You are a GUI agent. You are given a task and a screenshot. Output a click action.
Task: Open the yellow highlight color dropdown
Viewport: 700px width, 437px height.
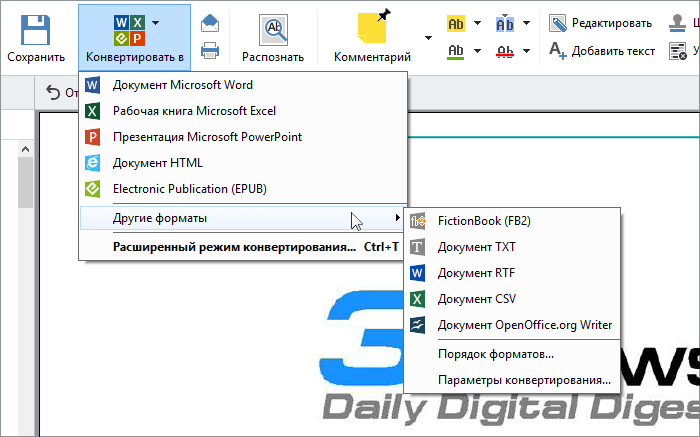(x=477, y=23)
